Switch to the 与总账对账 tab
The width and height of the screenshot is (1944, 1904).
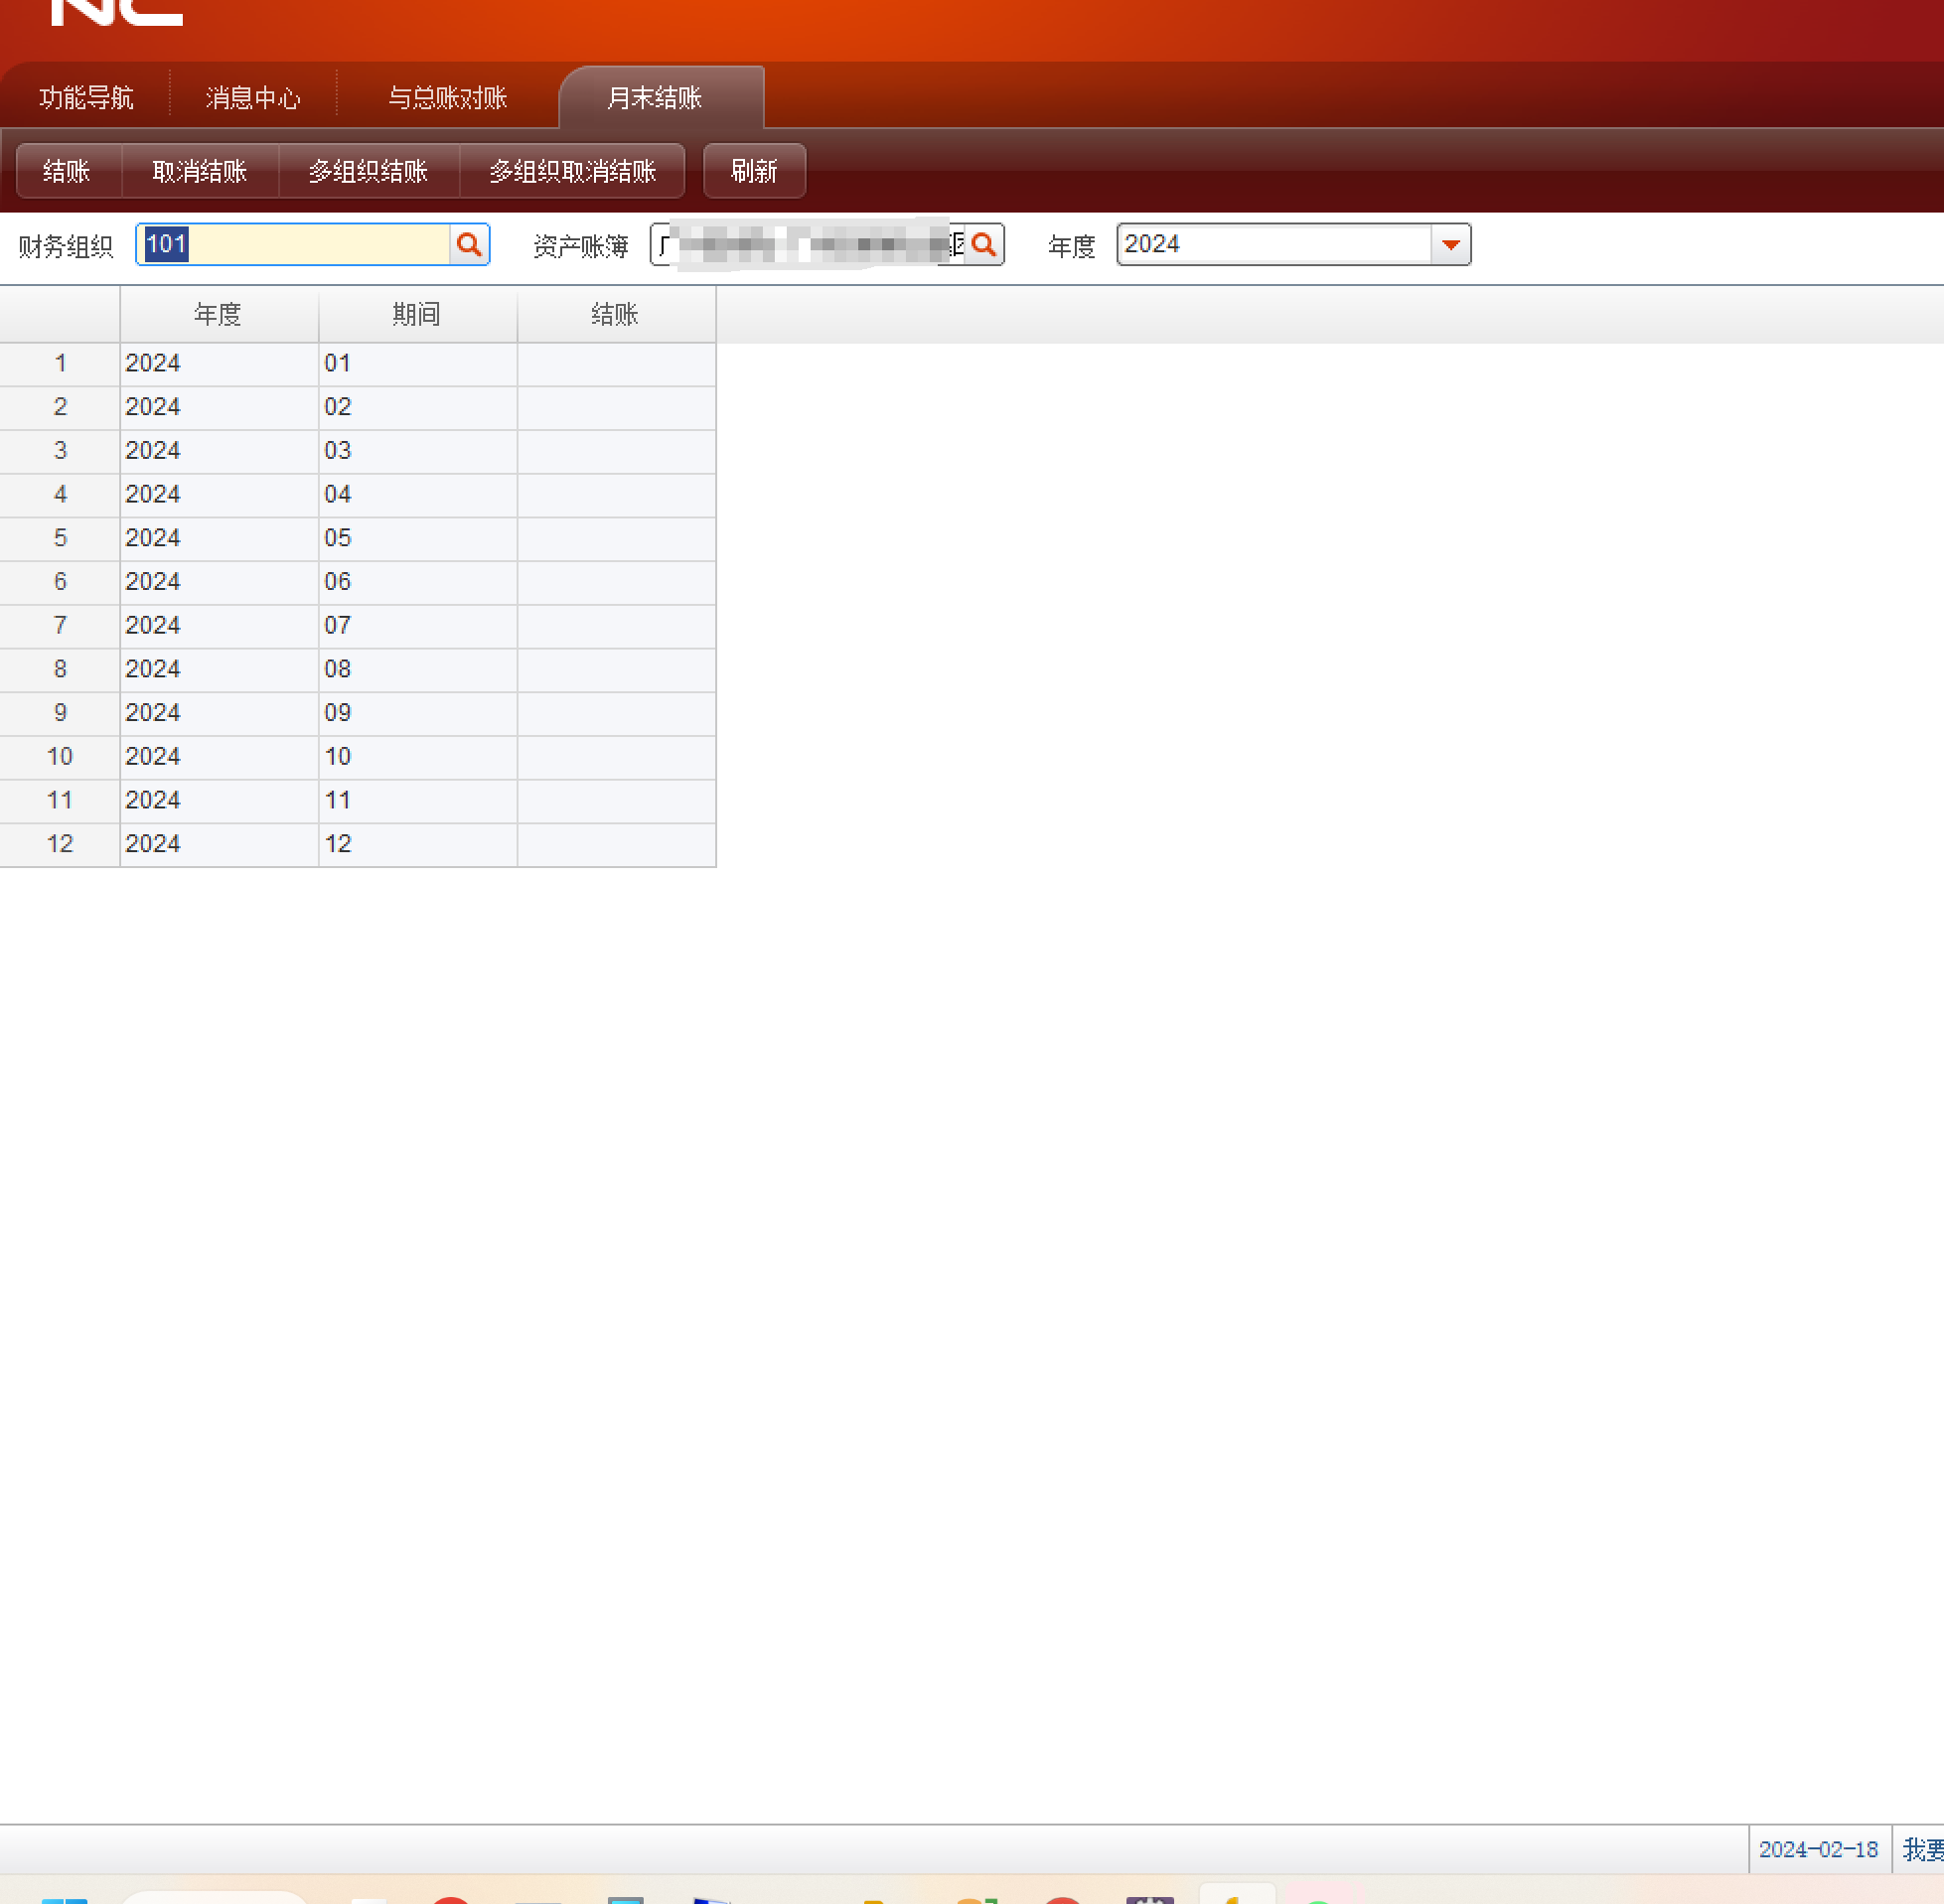(447, 98)
